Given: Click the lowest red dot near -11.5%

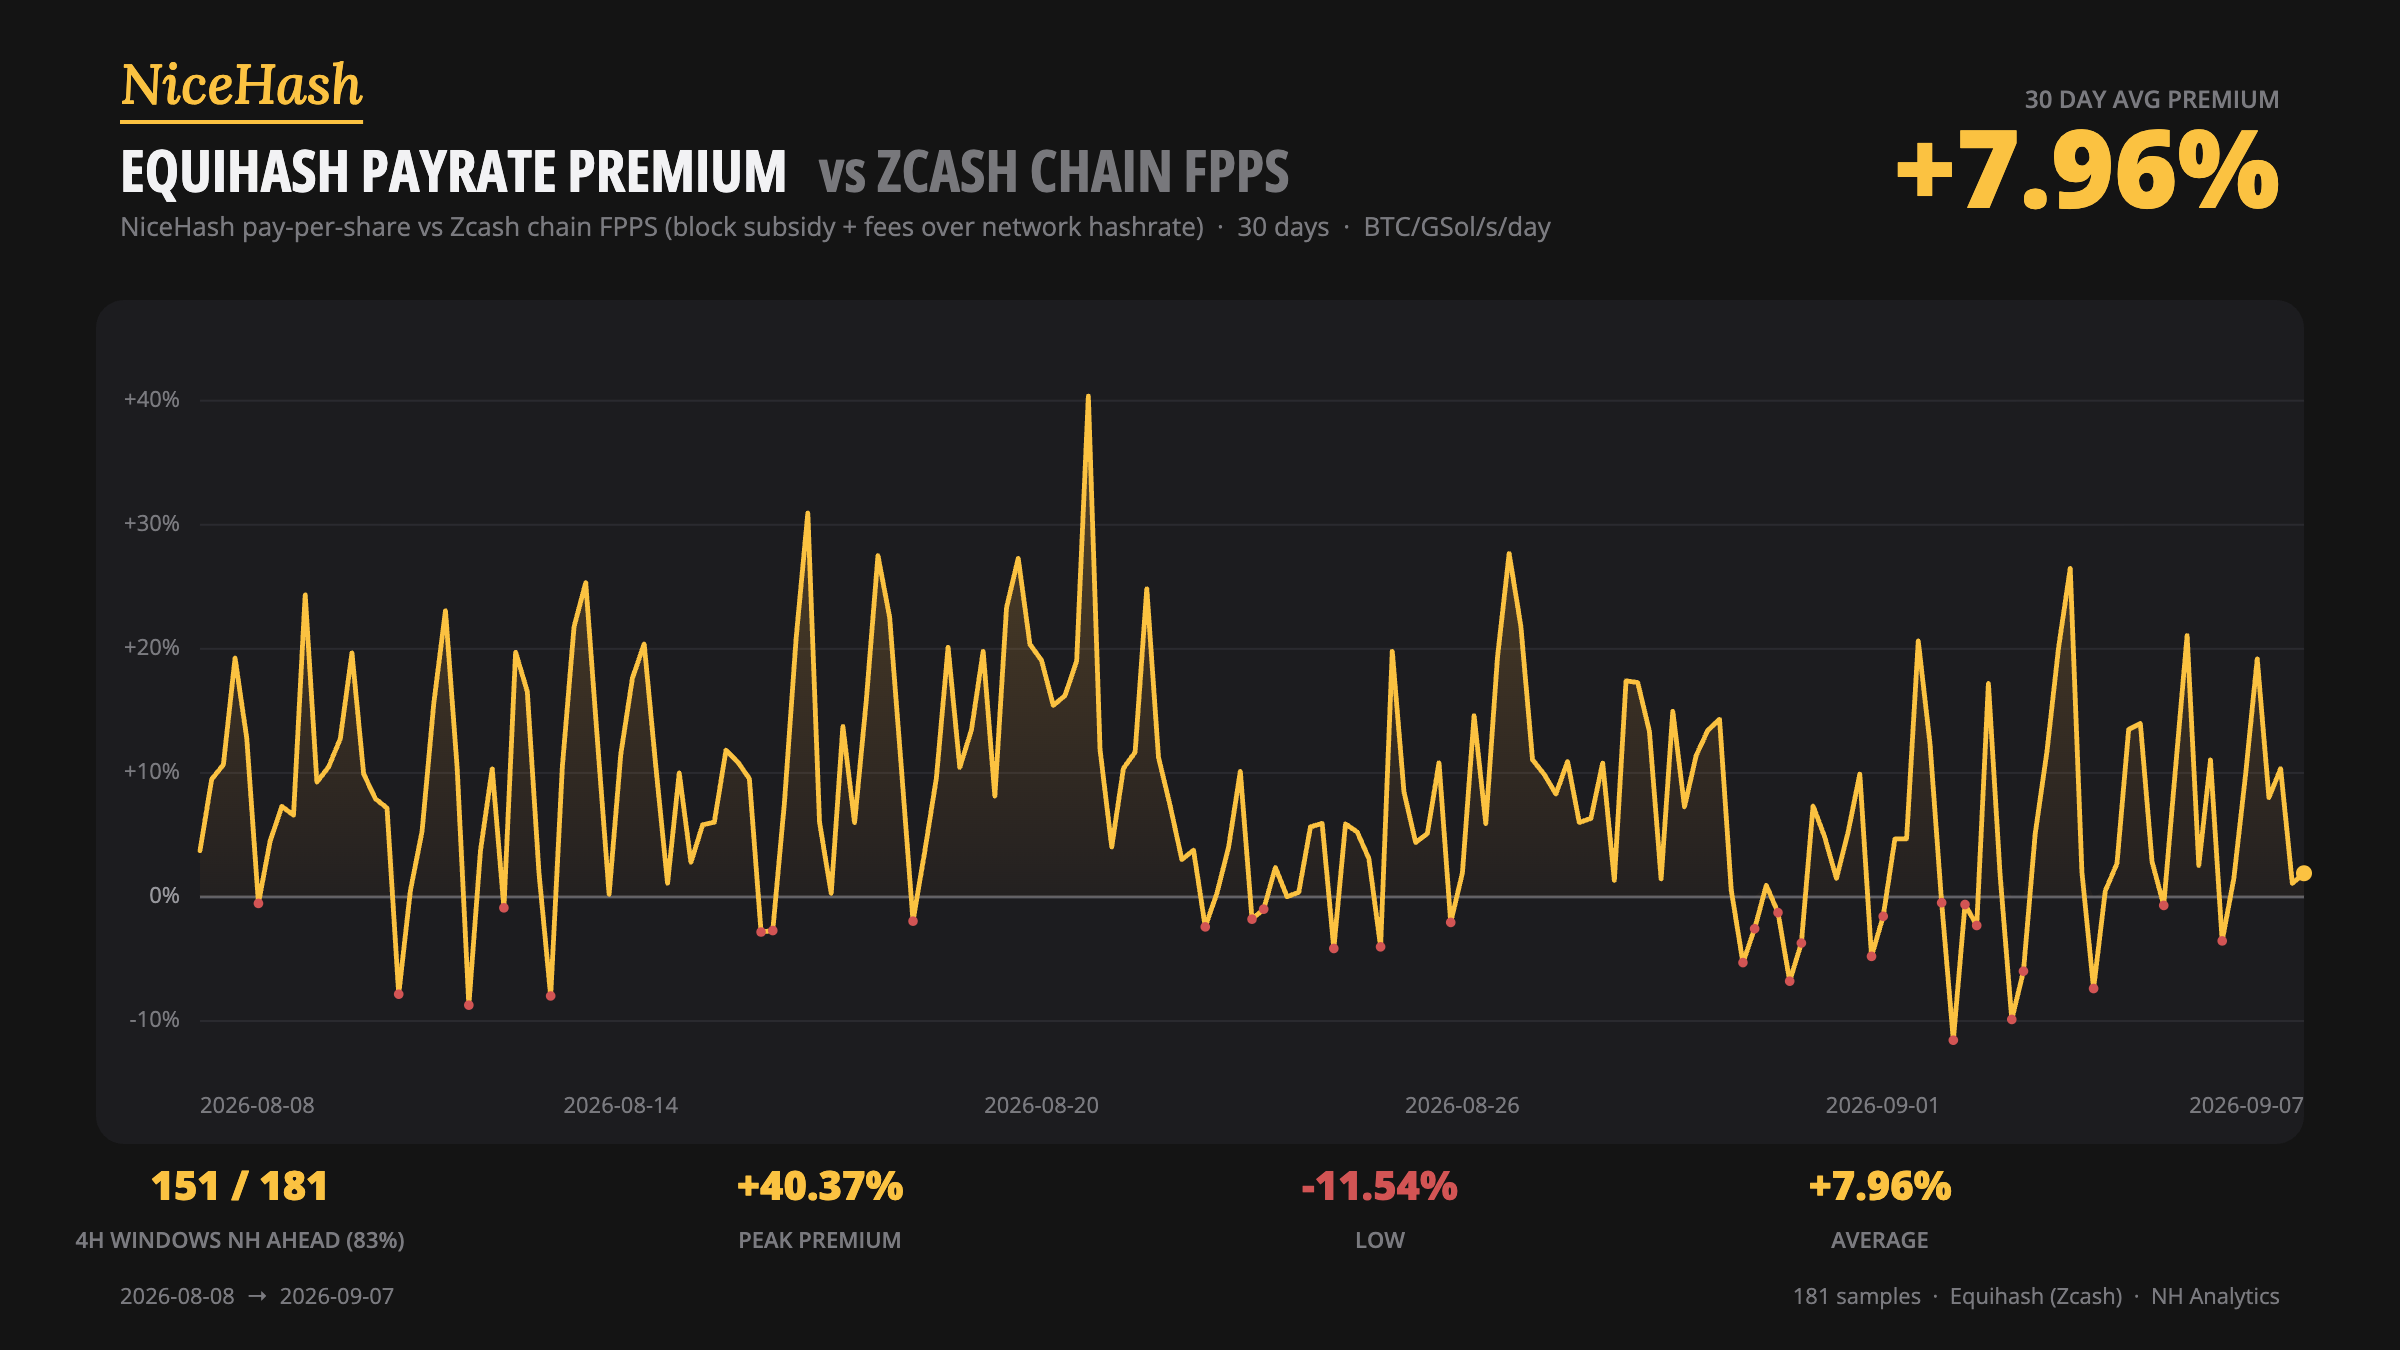Looking at the screenshot, I should click(x=1953, y=1040).
